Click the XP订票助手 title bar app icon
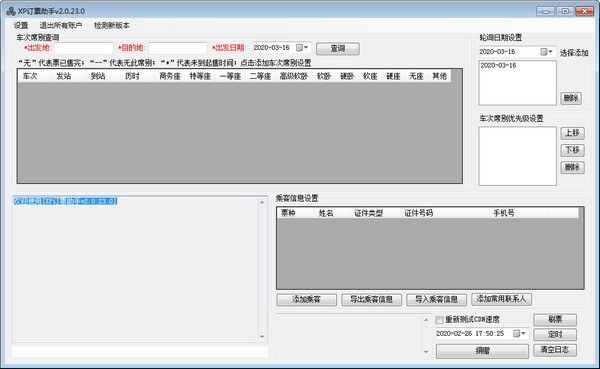Image resolution: width=600 pixels, height=369 pixels. pos(11,11)
